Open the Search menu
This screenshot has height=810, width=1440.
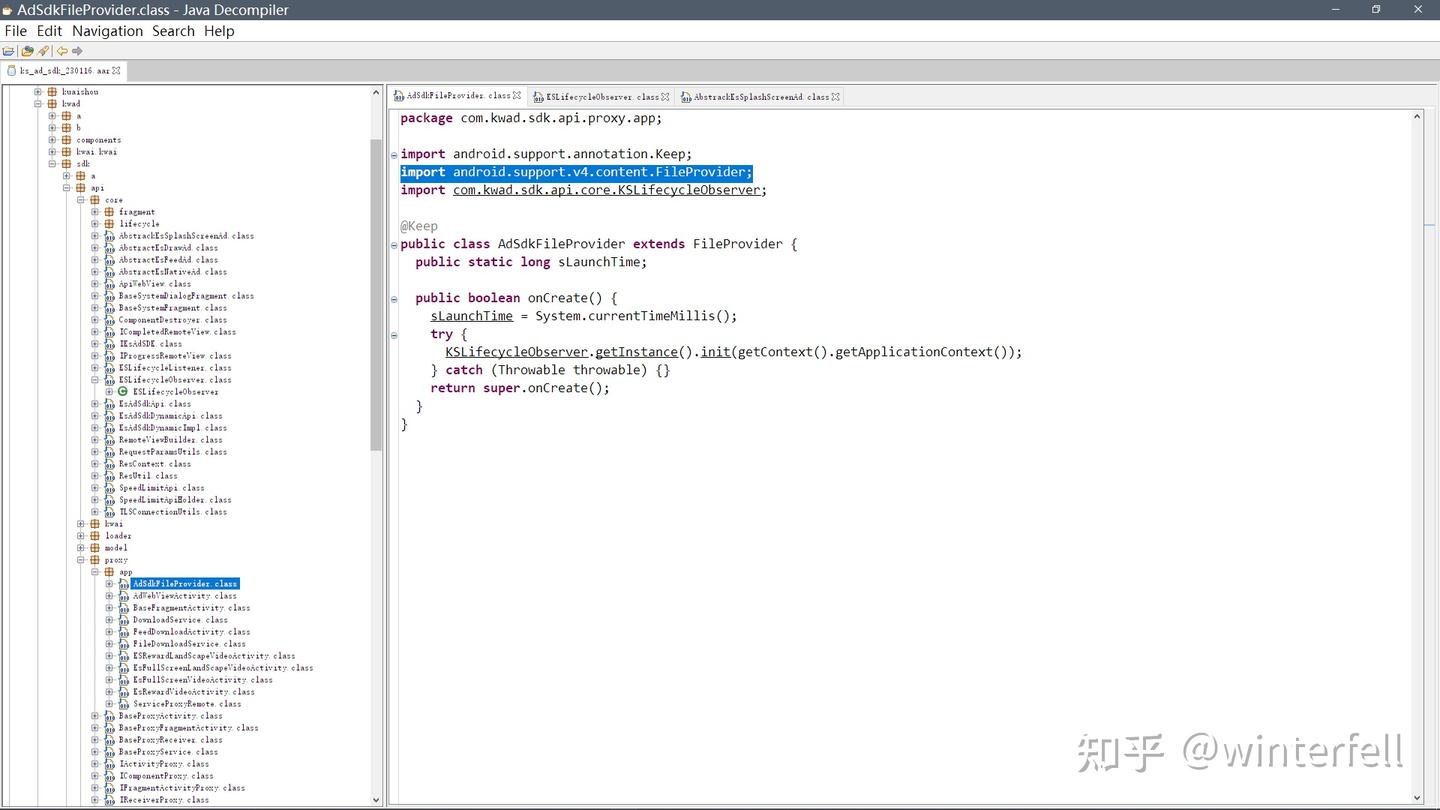point(173,31)
